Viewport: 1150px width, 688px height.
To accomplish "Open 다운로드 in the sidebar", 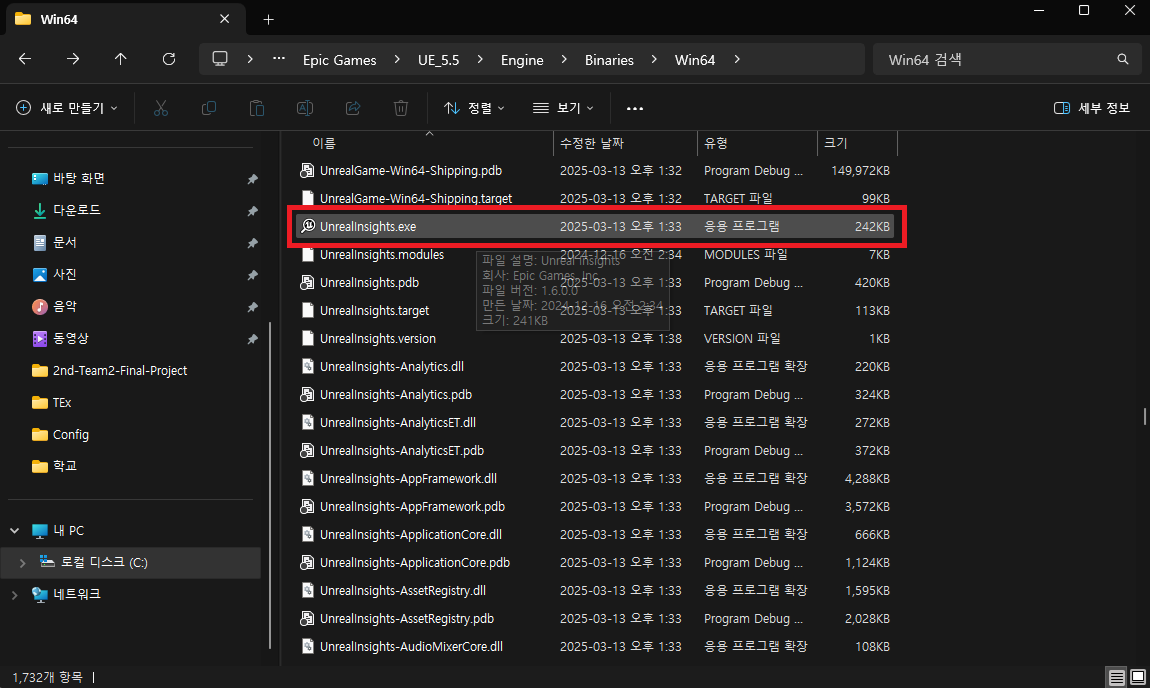I will [76, 211].
